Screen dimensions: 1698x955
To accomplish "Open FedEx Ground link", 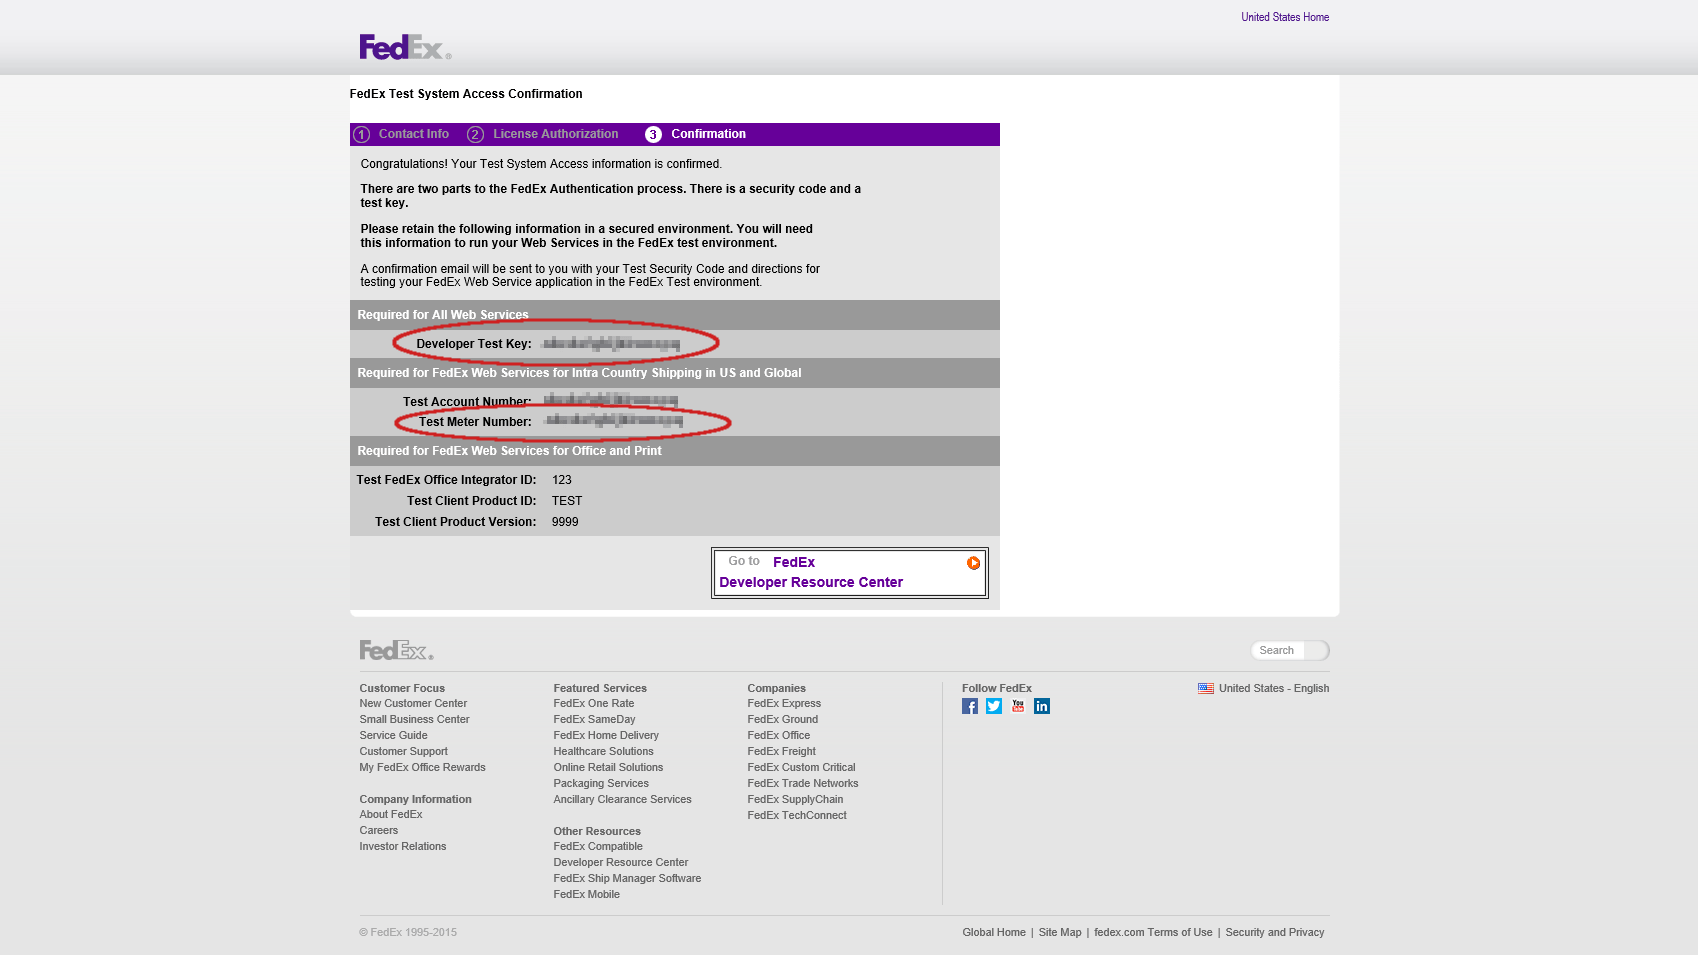I will click(x=782, y=719).
